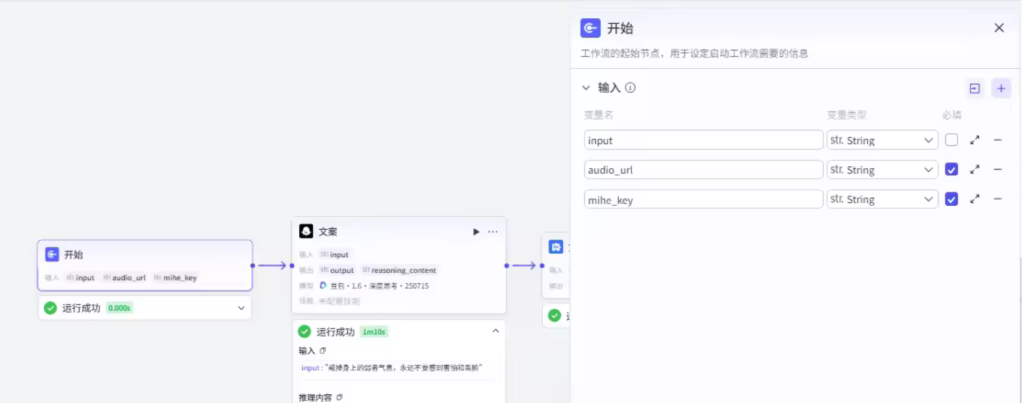Viewport: 1024px width, 403px height.
Task: Expand the 开始 node run result
Action: click(x=240, y=308)
